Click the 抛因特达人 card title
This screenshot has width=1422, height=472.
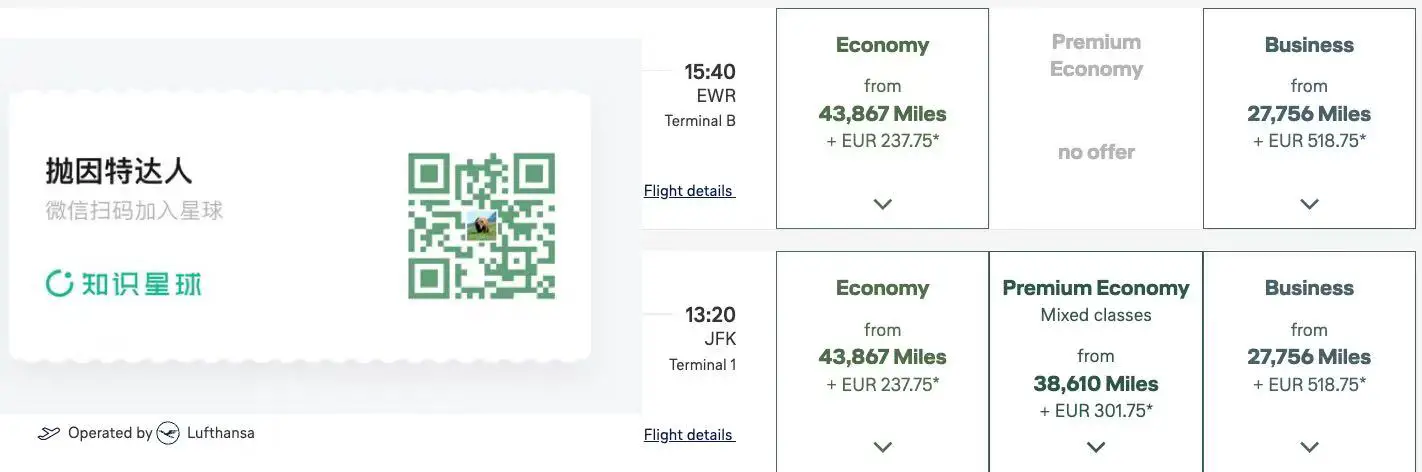(119, 171)
